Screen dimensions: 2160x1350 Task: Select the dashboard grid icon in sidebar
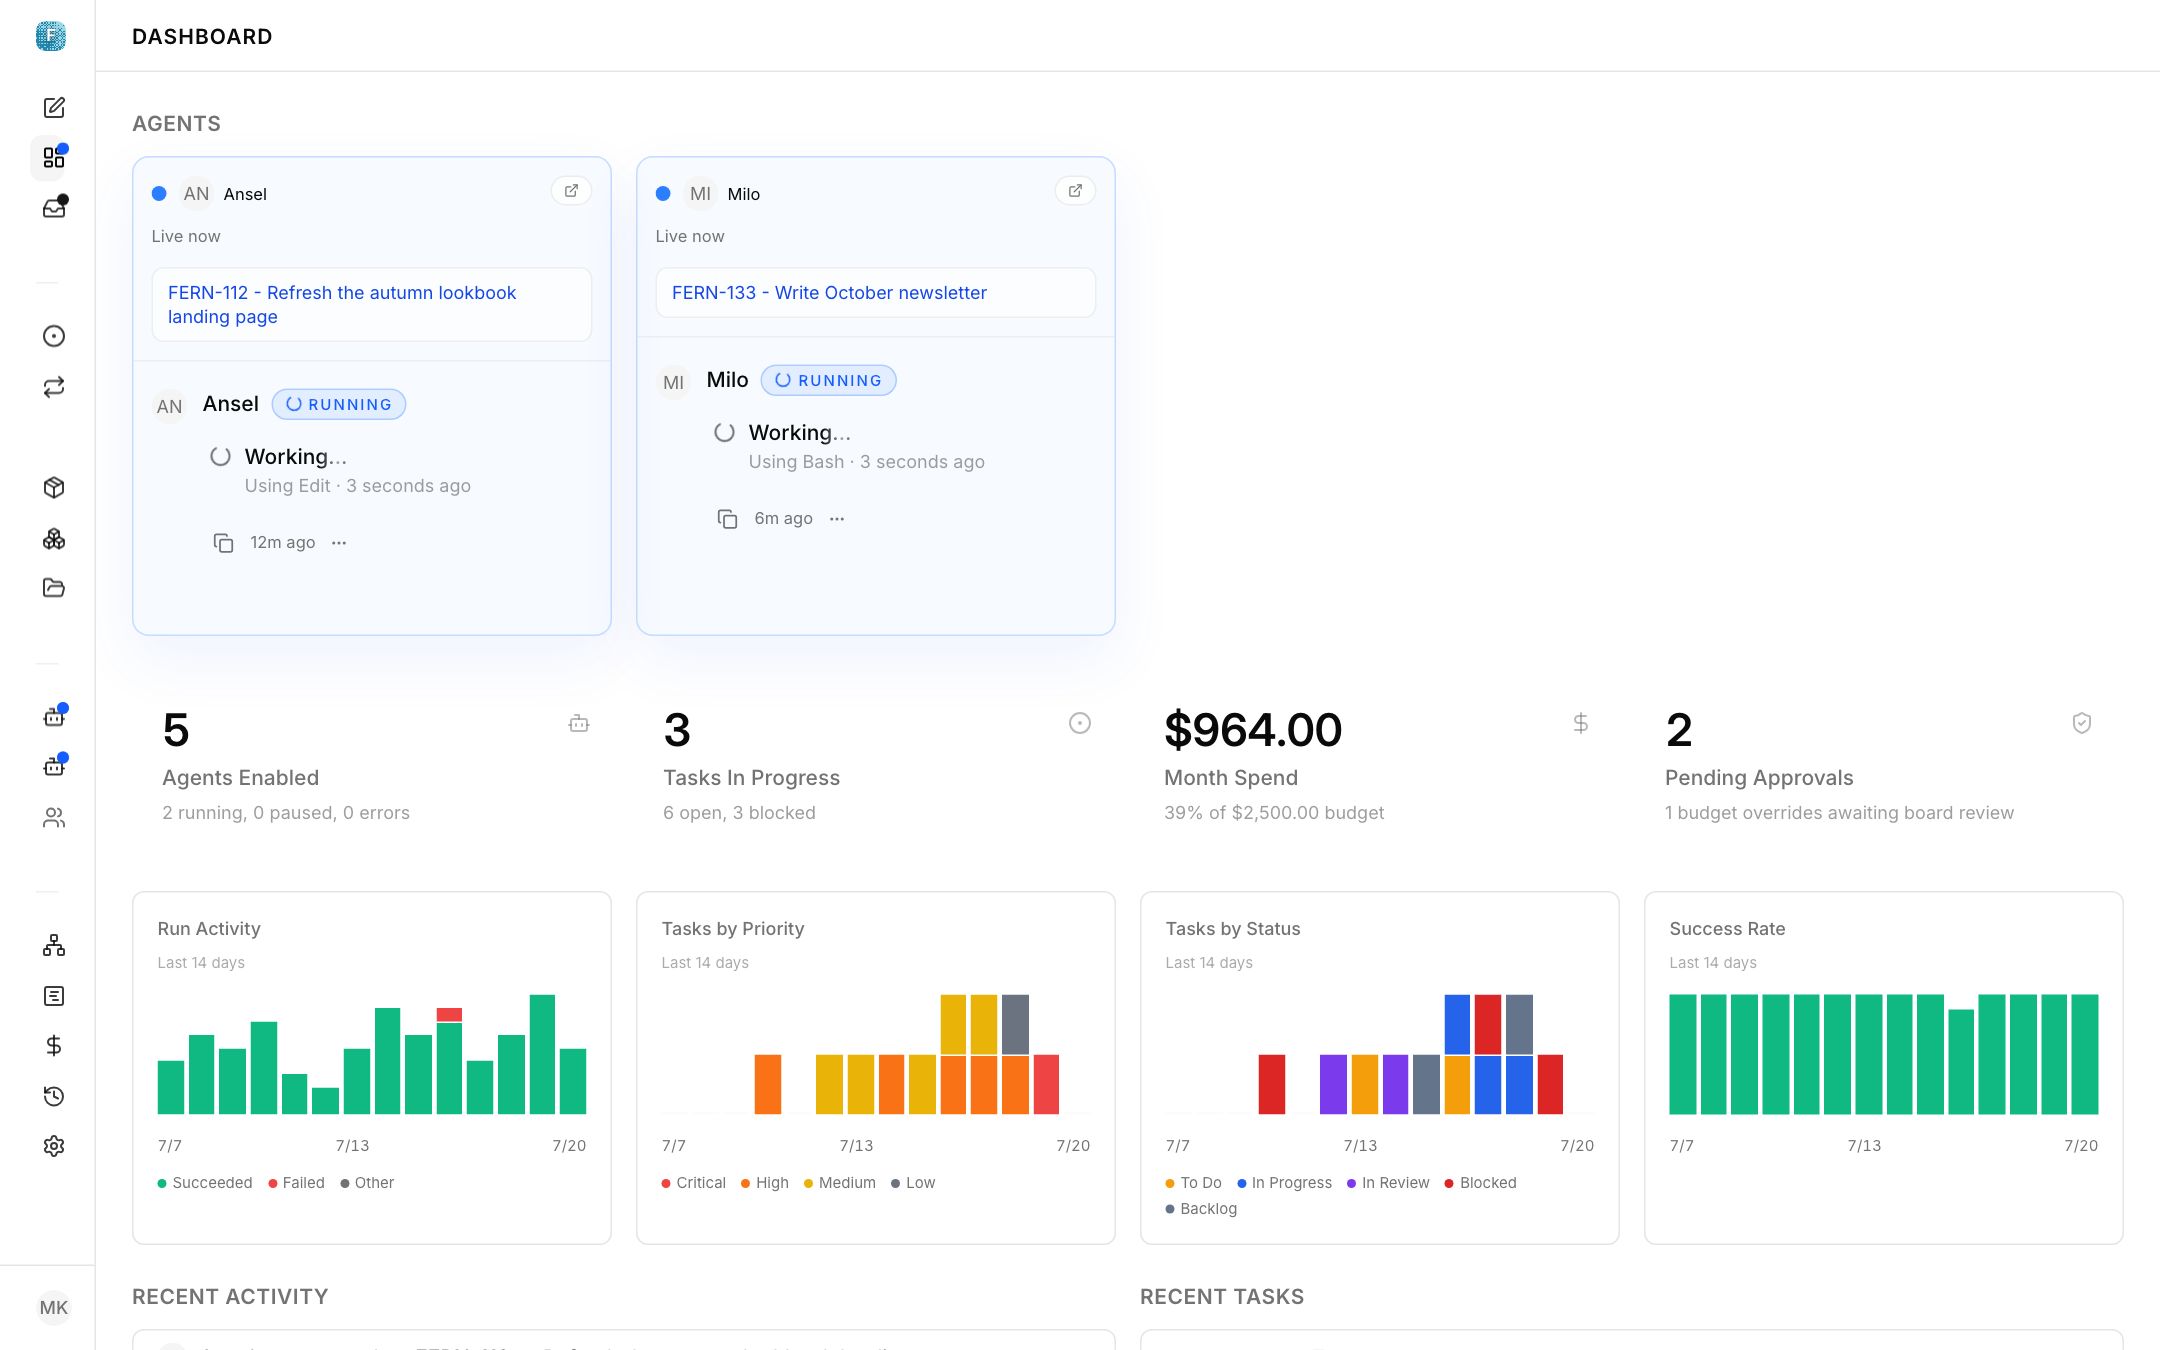[54, 158]
